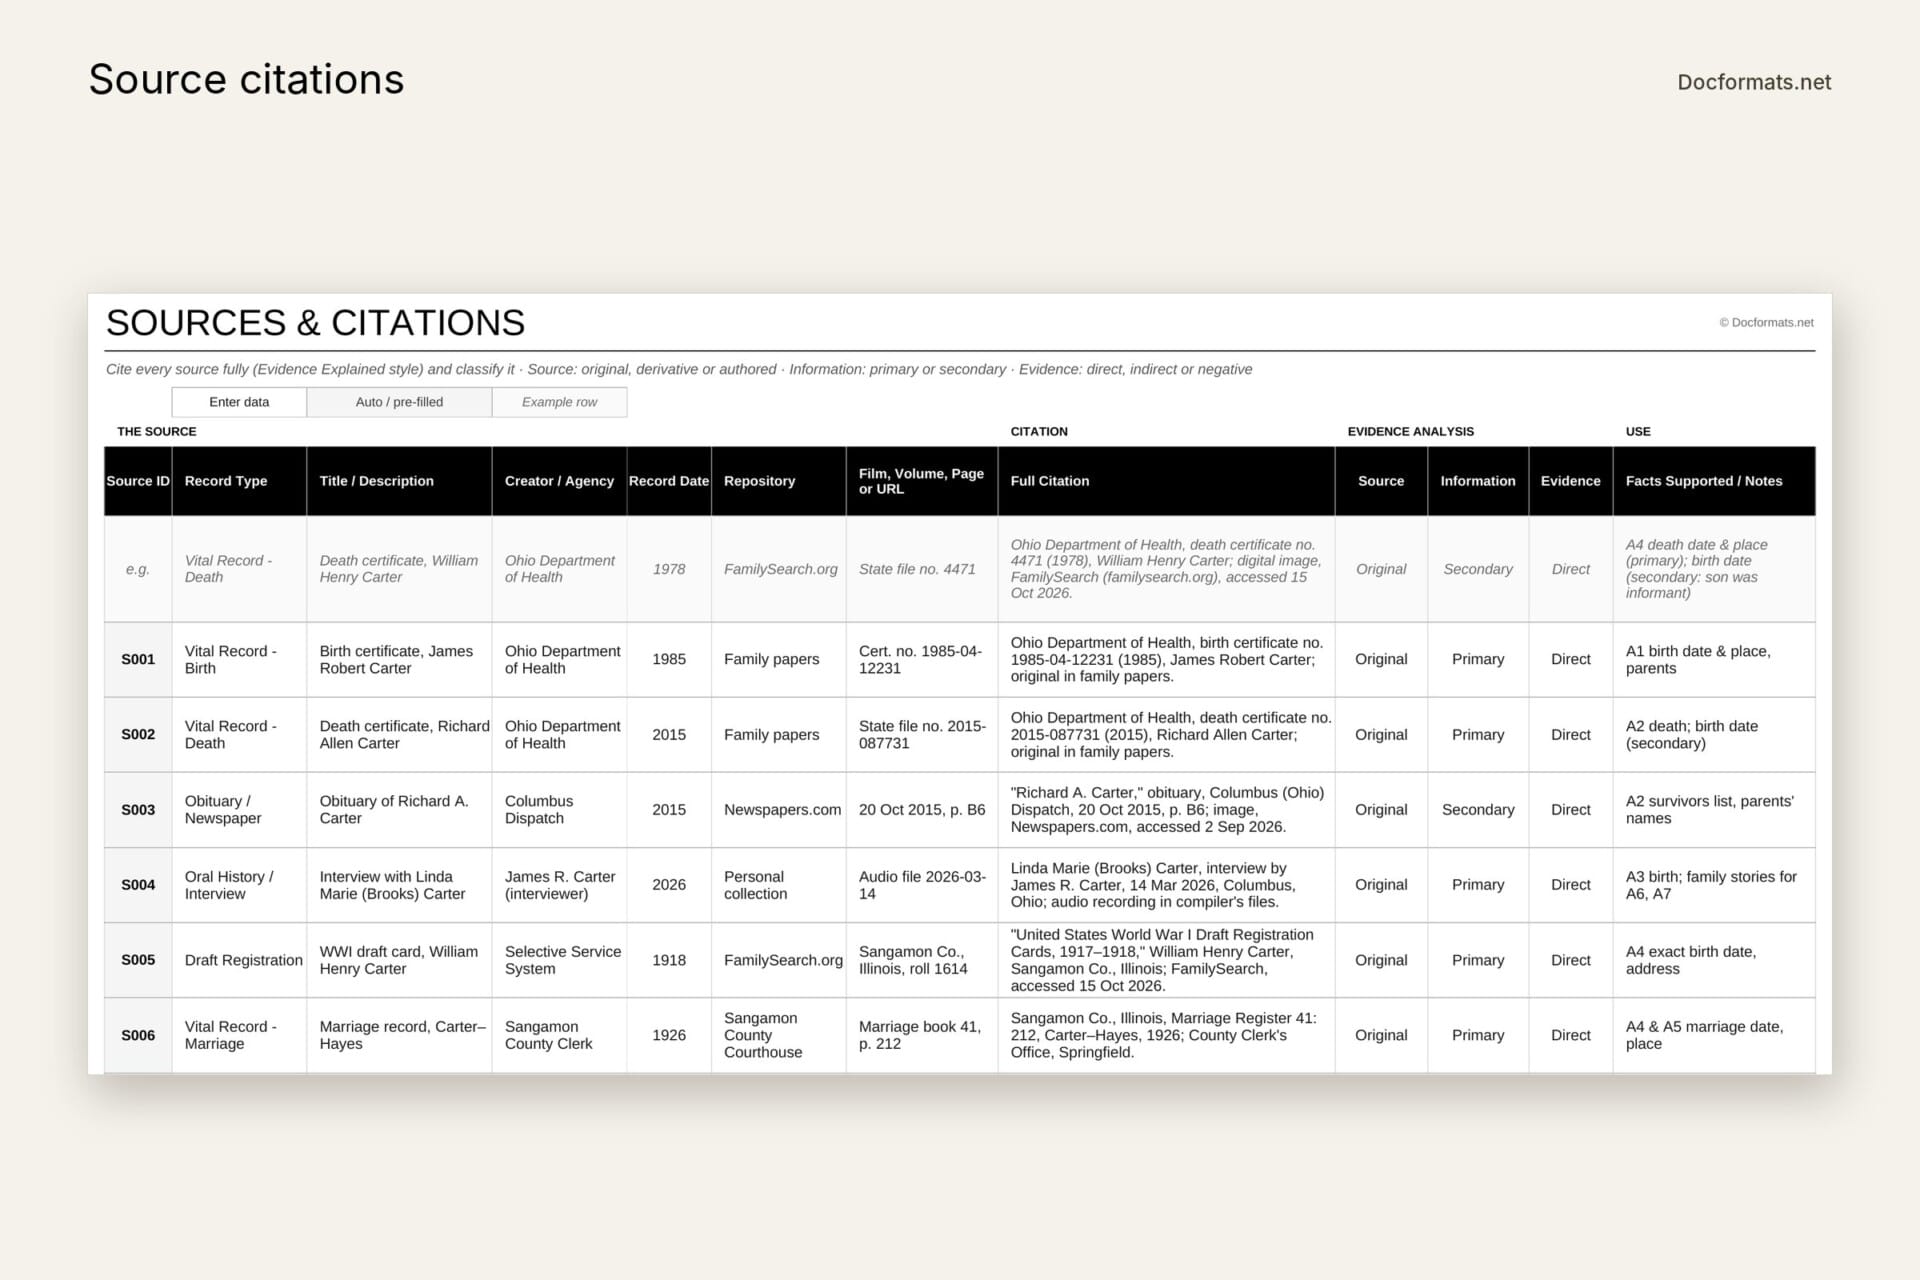Click the 'Secondary' information cell in S003 row
The width and height of the screenshot is (1920, 1280).
1478,810
